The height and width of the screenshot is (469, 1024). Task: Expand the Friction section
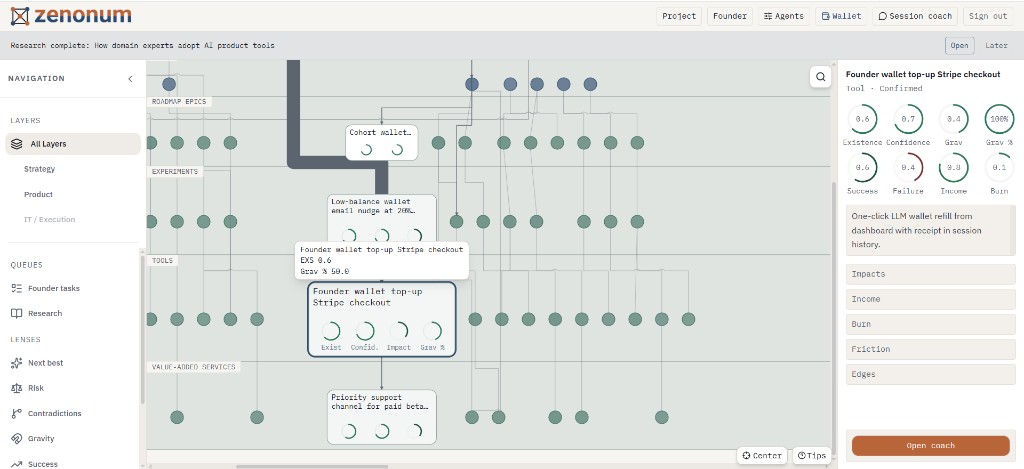tap(931, 349)
